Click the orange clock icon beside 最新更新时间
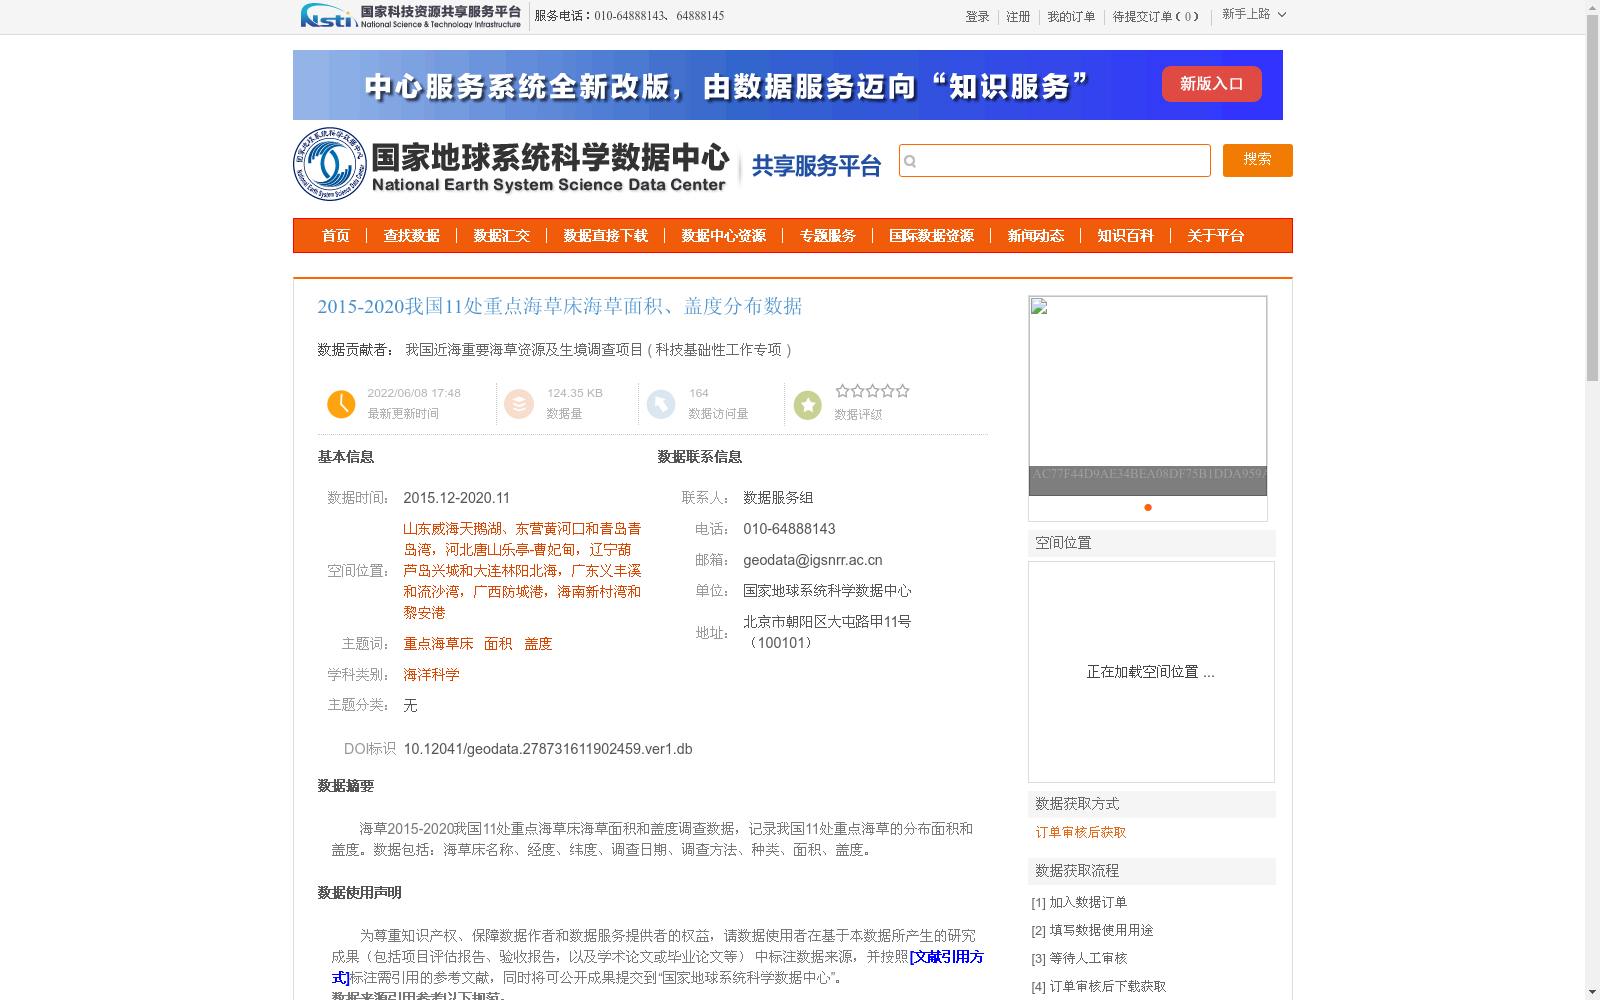 pyautogui.click(x=341, y=404)
